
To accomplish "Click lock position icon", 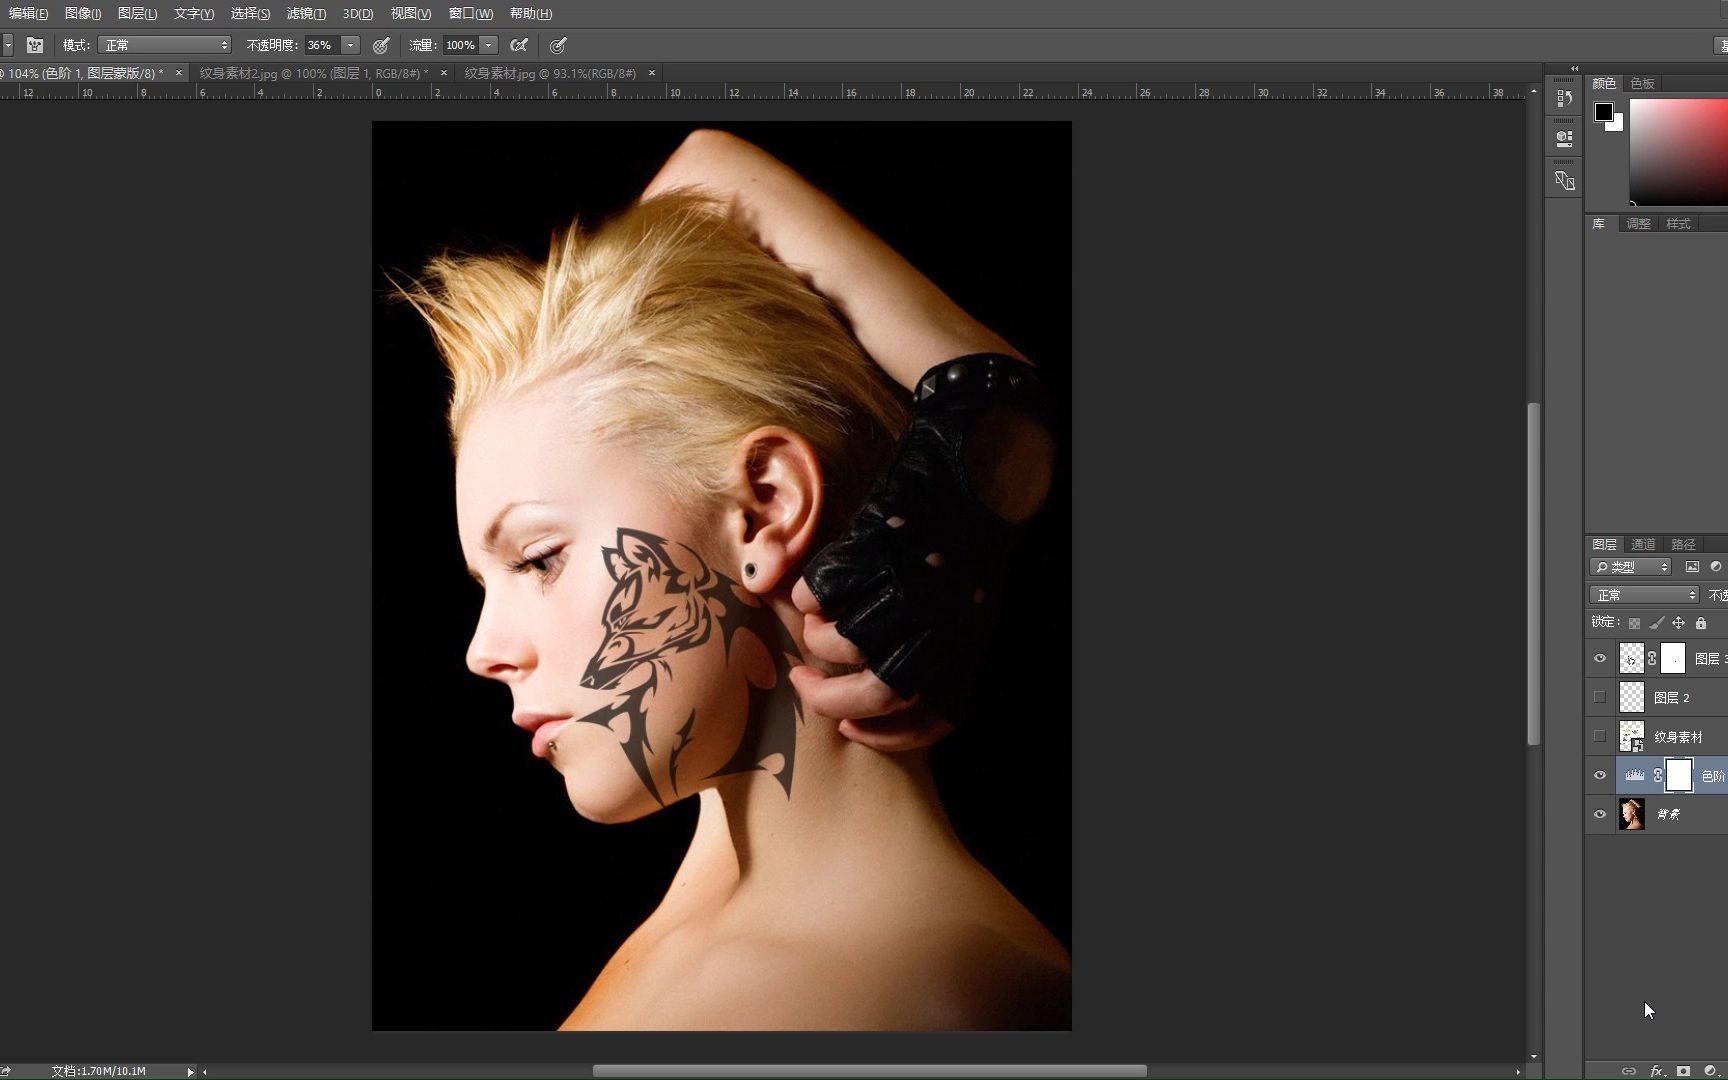I will tap(1679, 623).
